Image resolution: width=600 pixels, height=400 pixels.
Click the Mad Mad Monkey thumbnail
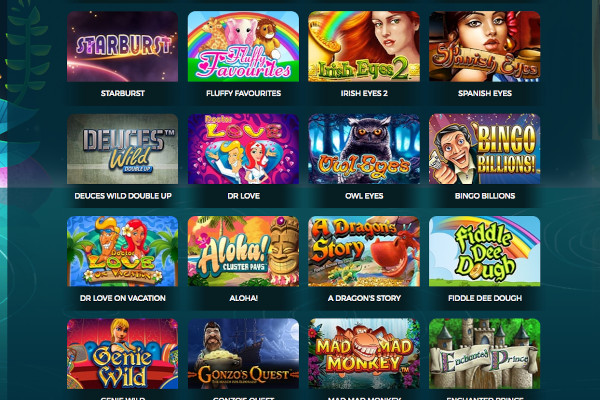[364, 354]
